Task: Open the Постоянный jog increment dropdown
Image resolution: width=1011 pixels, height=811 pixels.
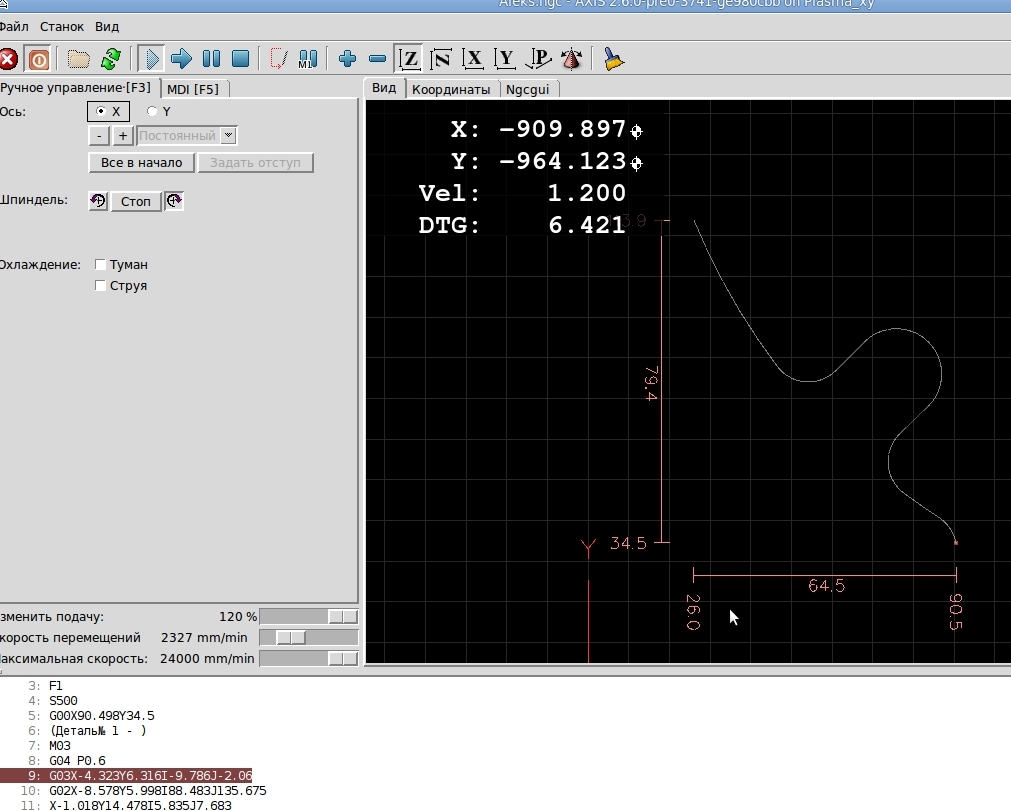Action: [x=228, y=136]
